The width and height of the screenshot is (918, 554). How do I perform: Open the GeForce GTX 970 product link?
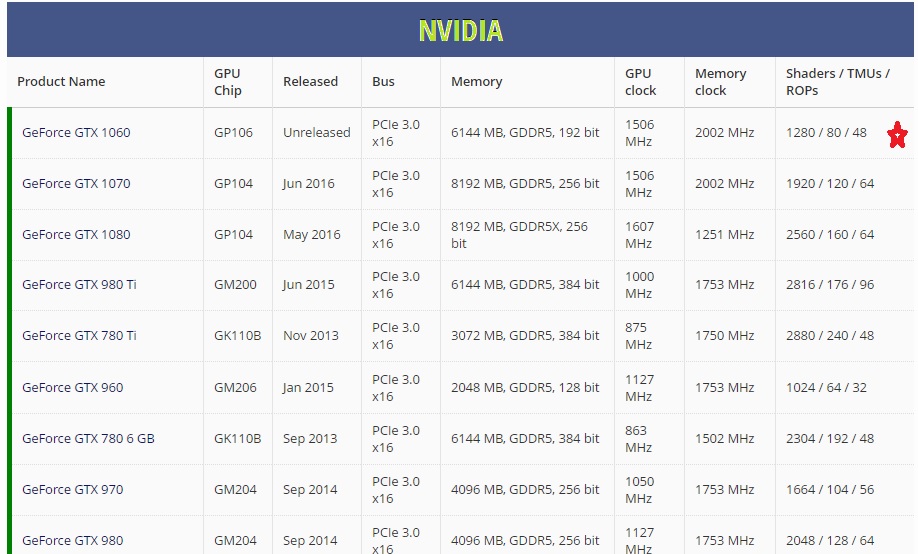(73, 490)
